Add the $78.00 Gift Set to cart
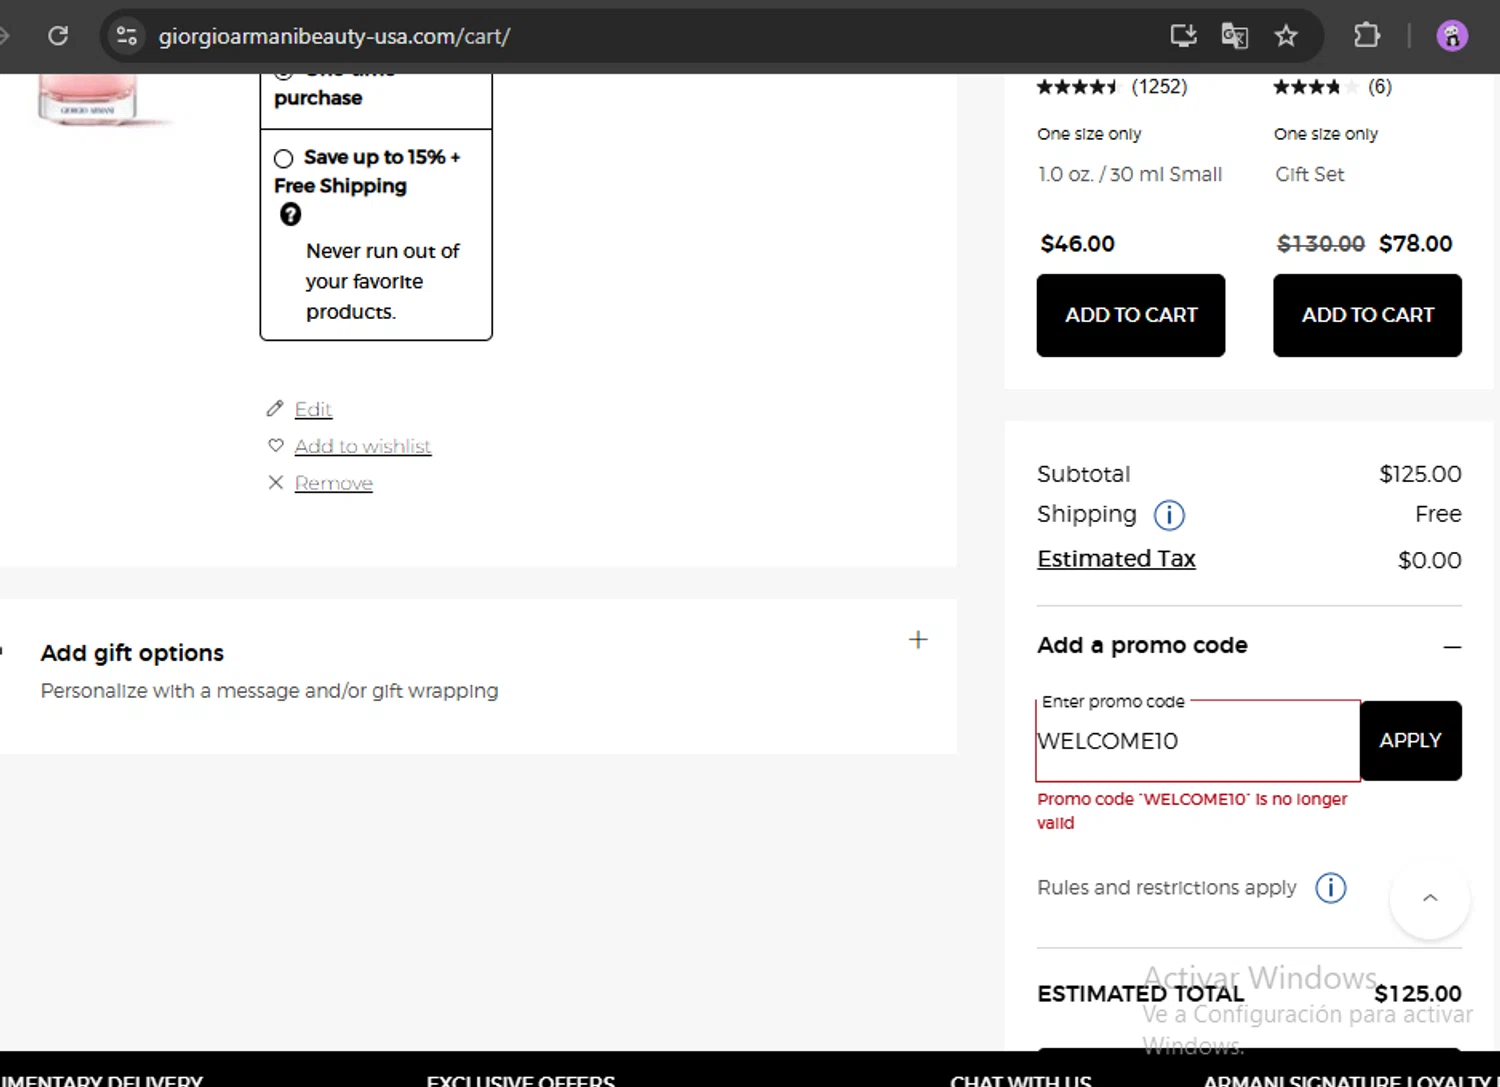The image size is (1500, 1087). pyautogui.click(x=1367, y=315)
